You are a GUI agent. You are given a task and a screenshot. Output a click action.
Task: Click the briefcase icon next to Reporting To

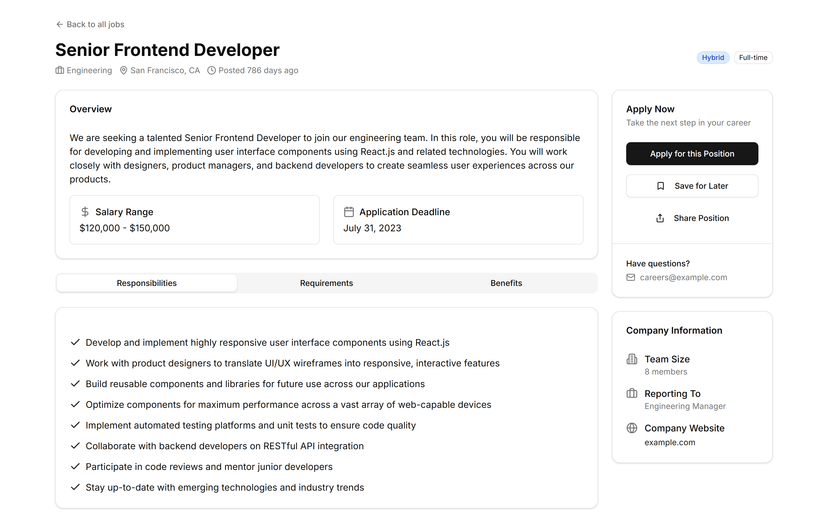coord(632,393)
